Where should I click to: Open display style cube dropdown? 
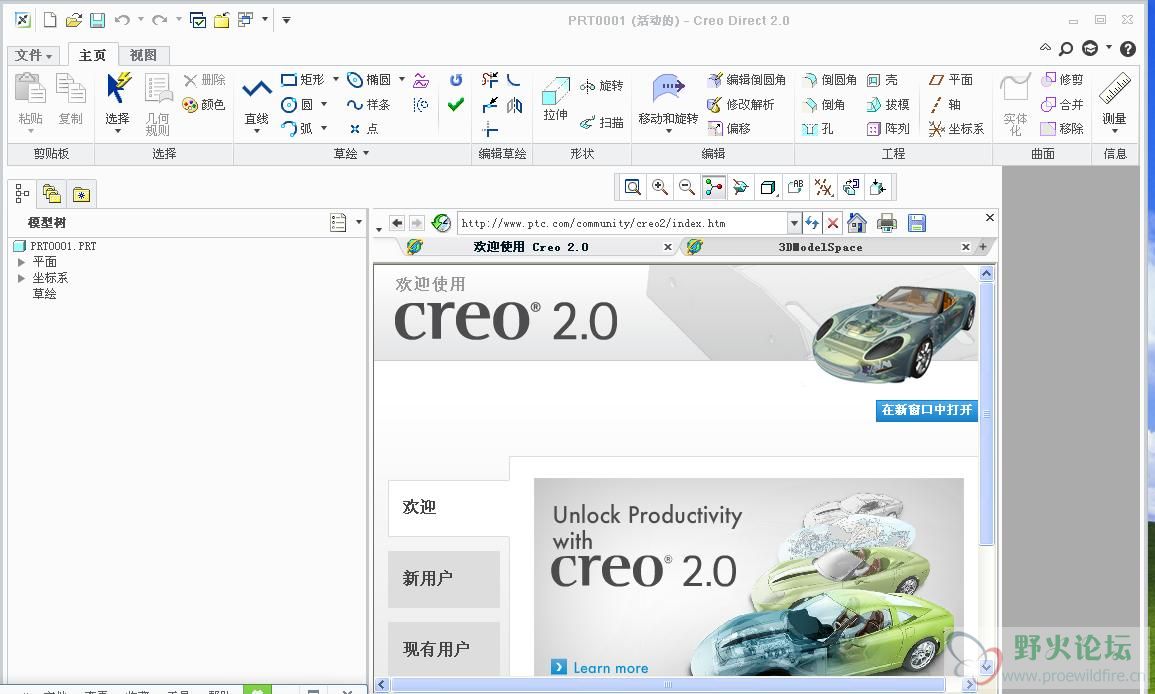pyautogui.click(x=768, y=187)
